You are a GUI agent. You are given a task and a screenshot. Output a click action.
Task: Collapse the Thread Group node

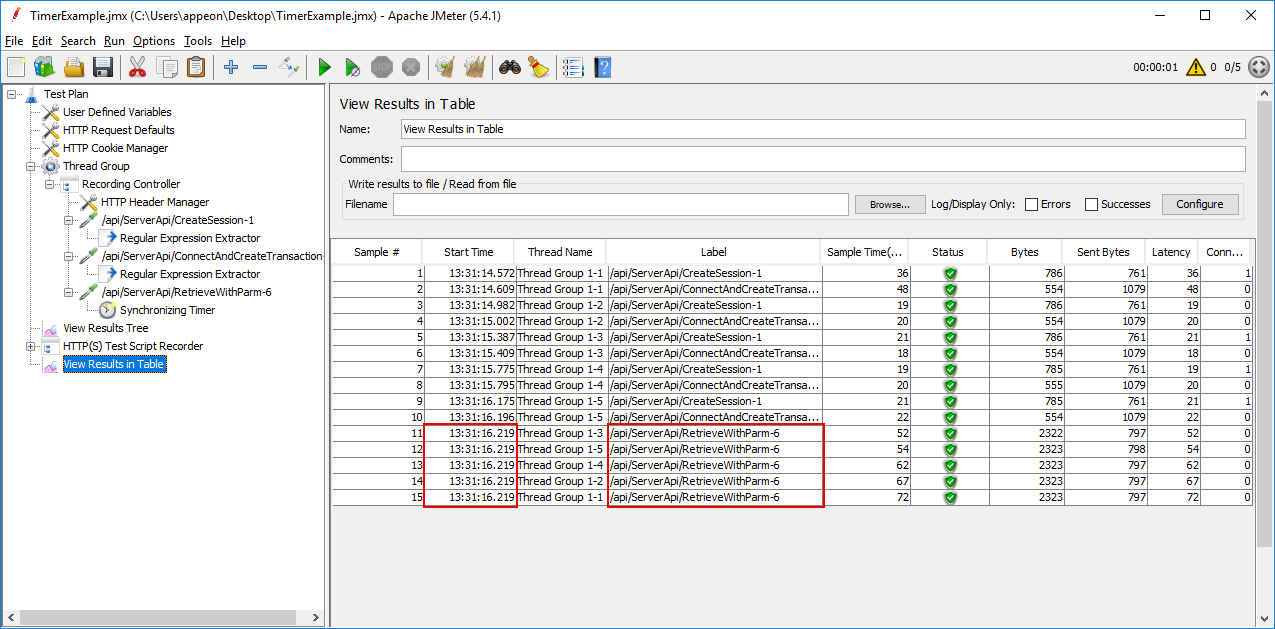click(x=31, y=166)
